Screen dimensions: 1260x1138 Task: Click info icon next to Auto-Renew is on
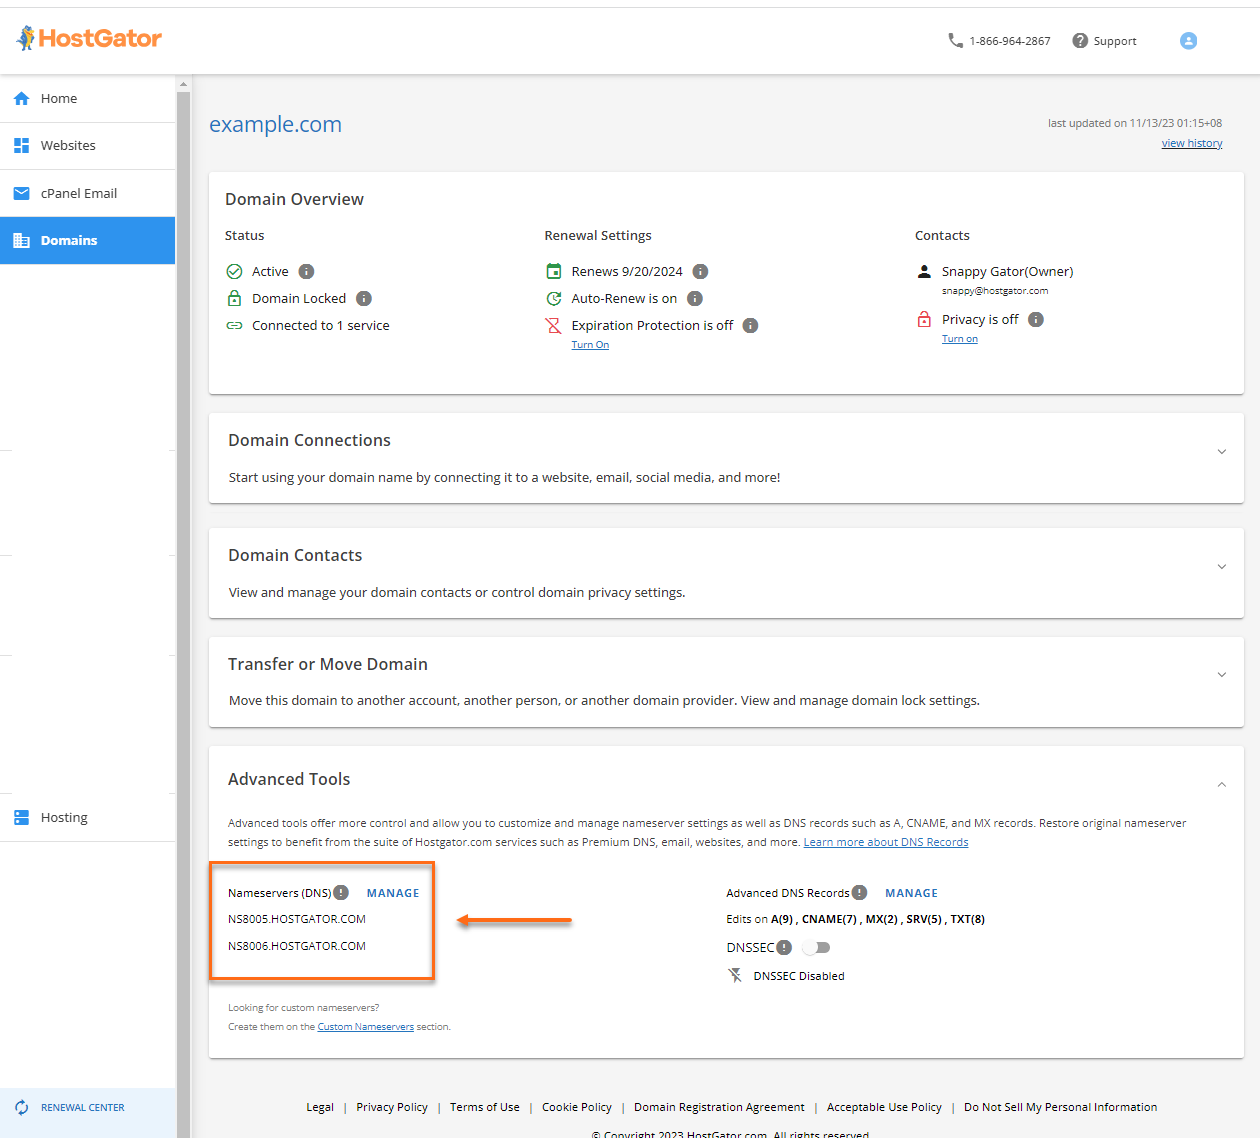695,299
